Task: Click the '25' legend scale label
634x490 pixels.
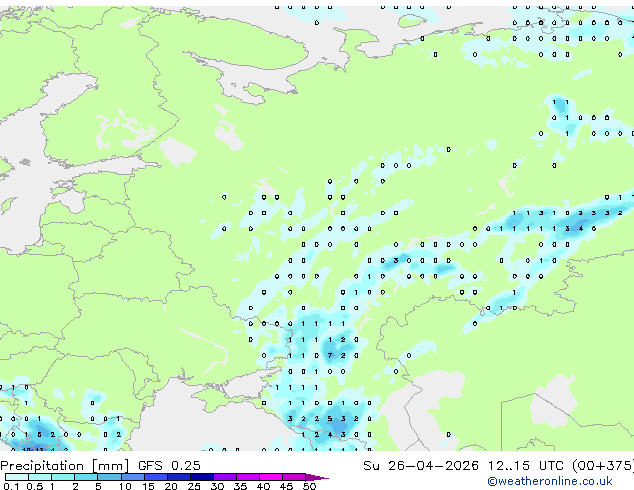Action: coord(194,486)
